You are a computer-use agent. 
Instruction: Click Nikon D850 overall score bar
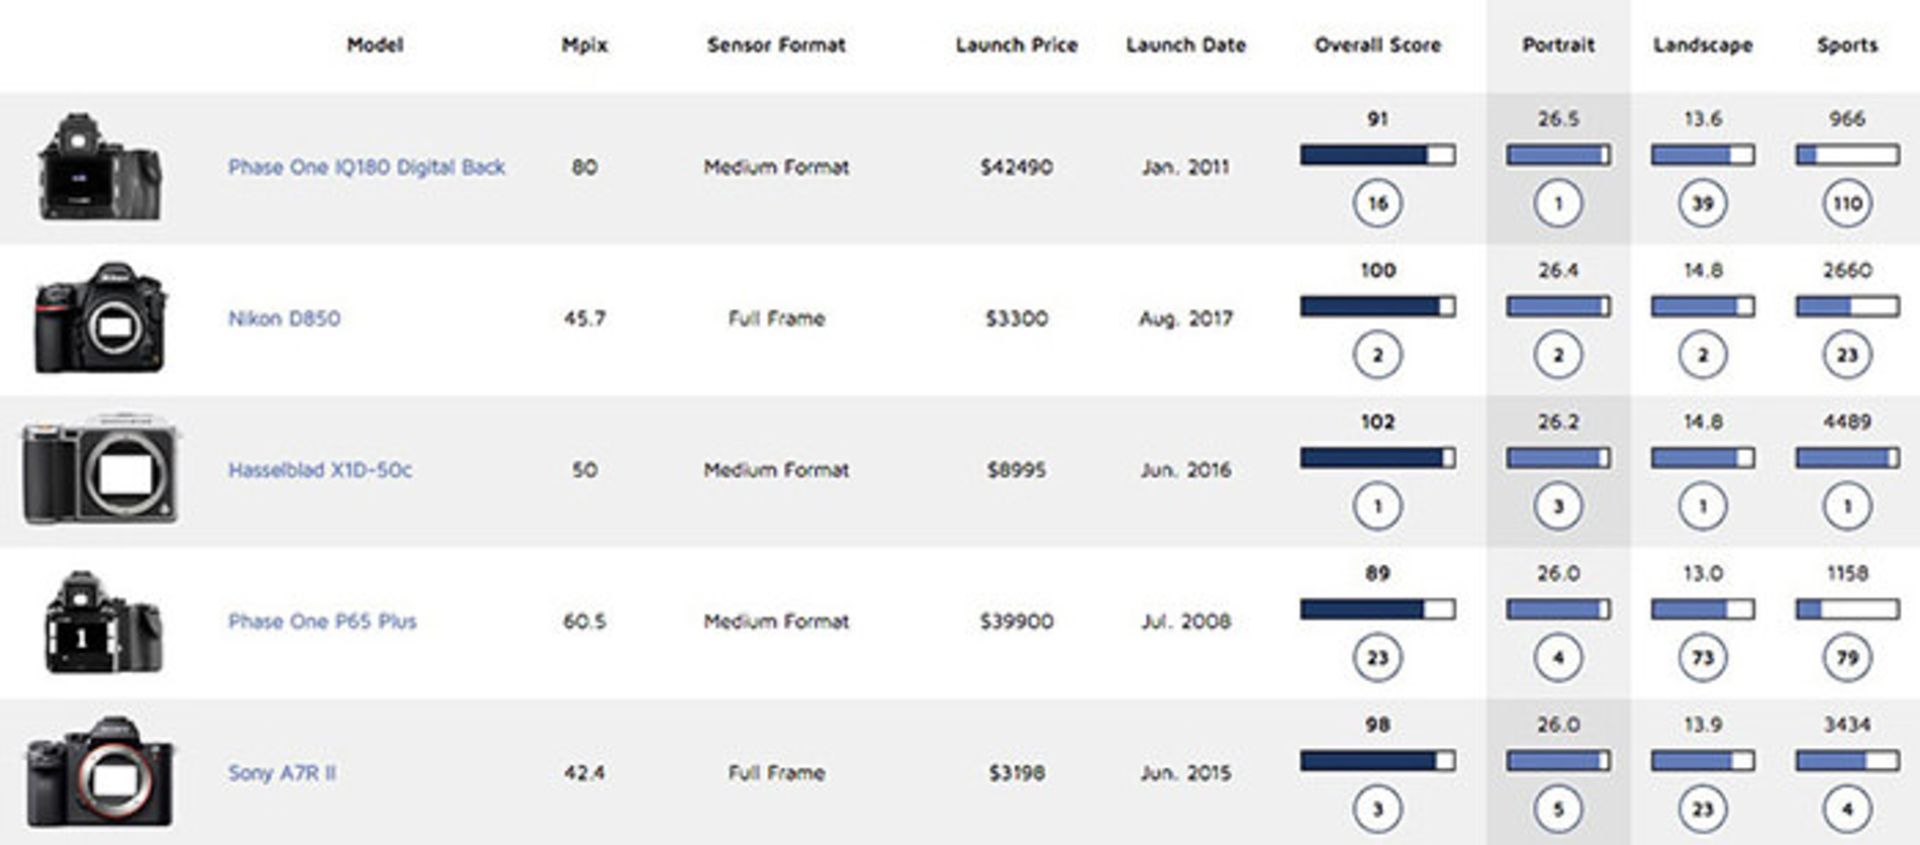coord(1377,306)
